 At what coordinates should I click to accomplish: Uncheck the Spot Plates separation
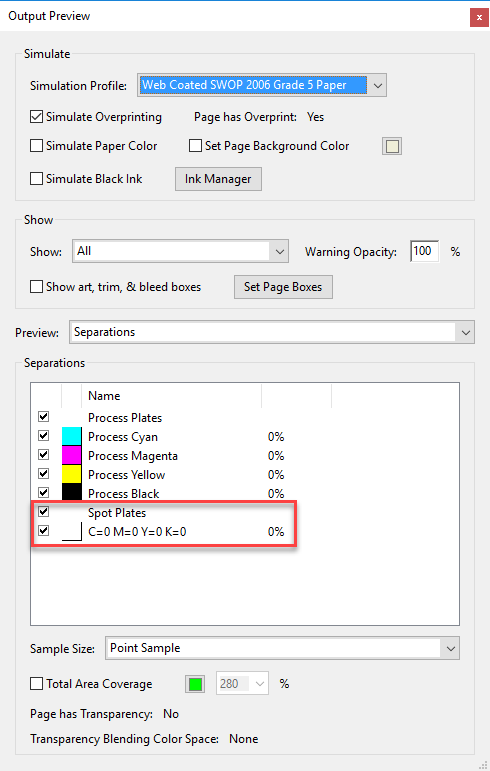pyautogui.click(x=44, y=512)
